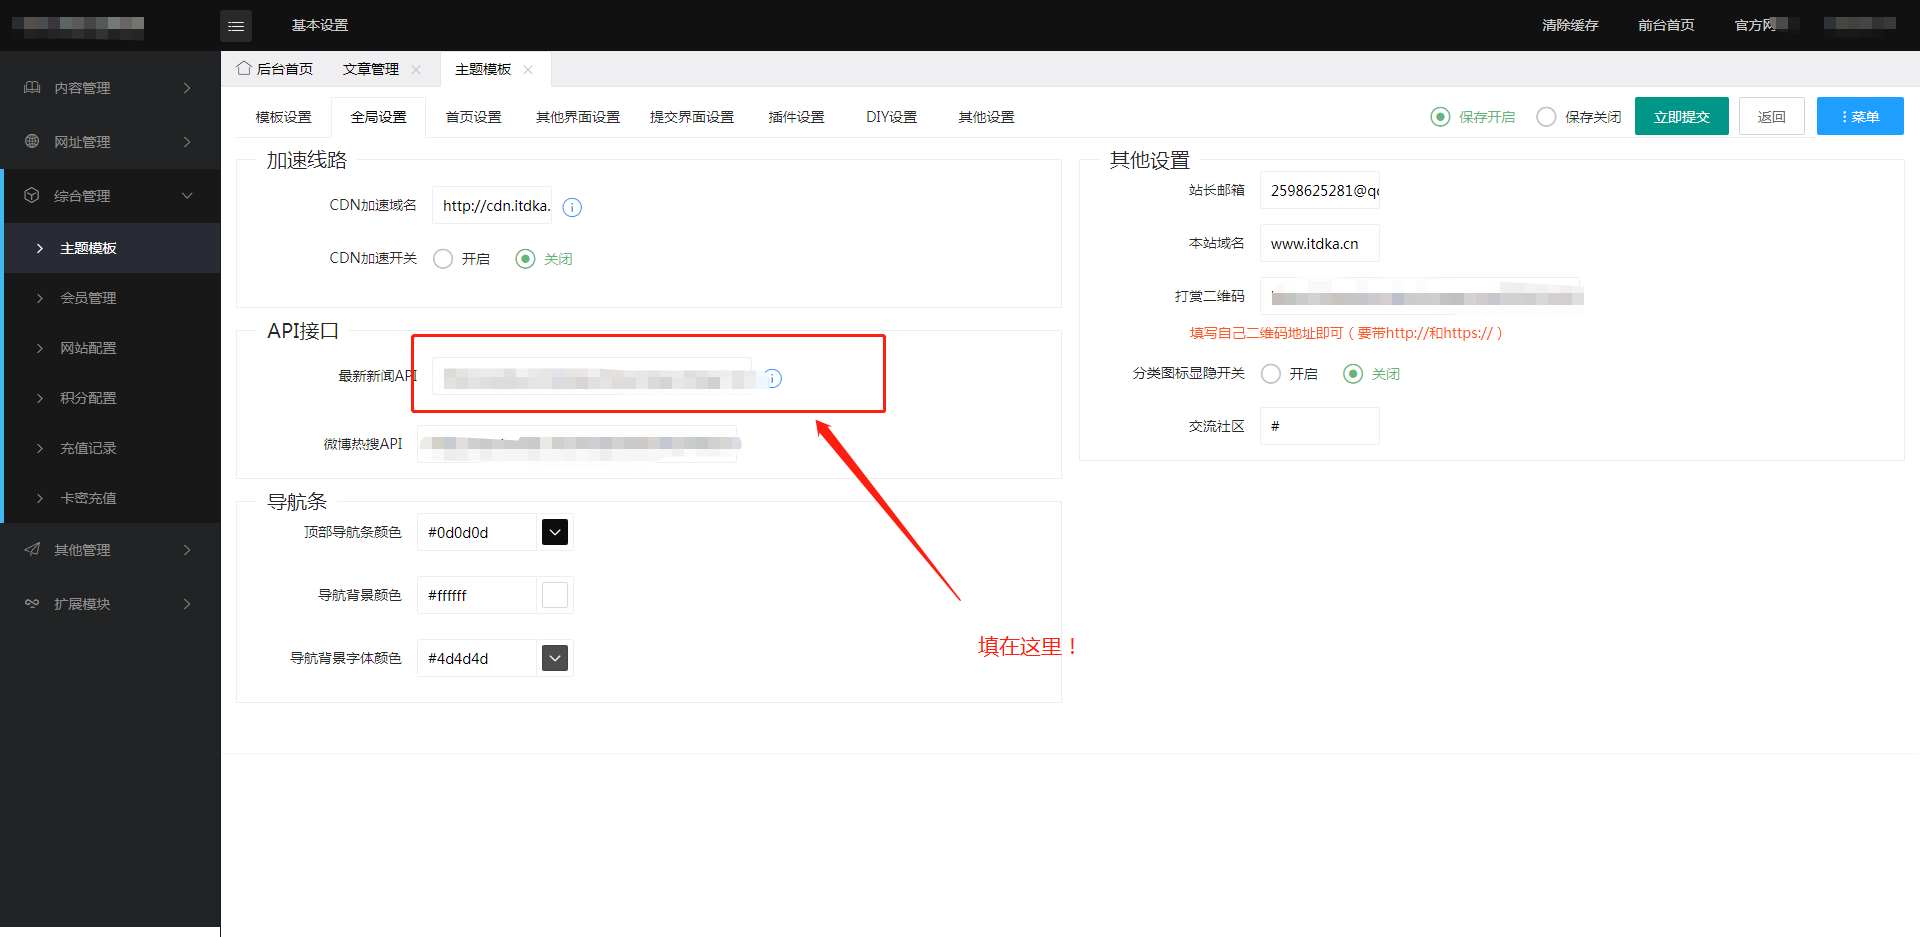Screen dimensions: 1920x937
Task: Click the 其他管理 paper plane icon
Action: [32, 550]
